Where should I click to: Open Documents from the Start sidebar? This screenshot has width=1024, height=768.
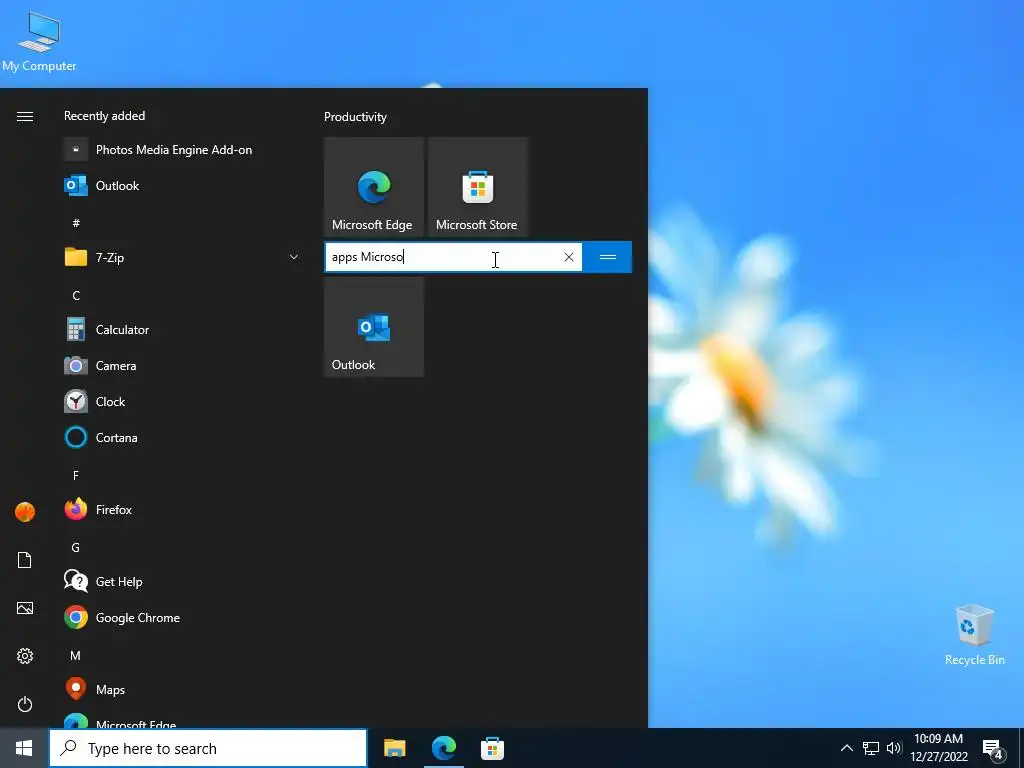[25, 560]
